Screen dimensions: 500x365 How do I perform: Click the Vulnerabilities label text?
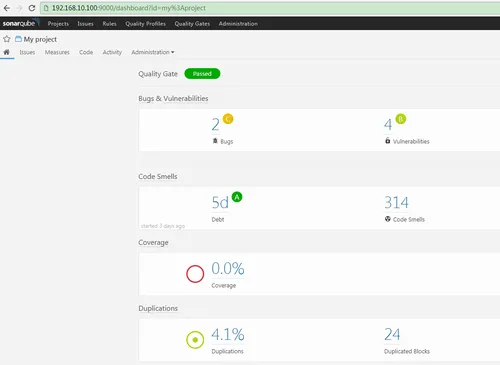411,141
